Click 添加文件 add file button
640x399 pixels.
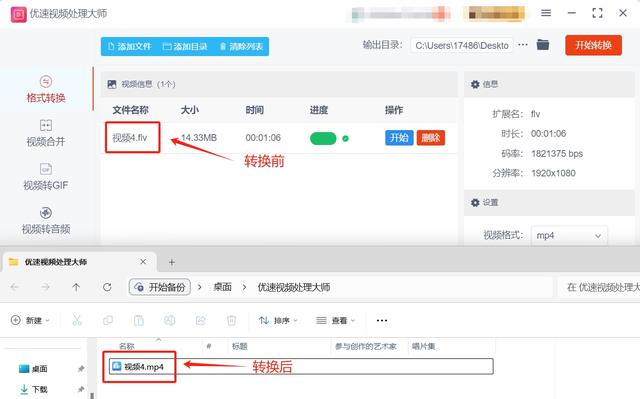tap(130, 47)
